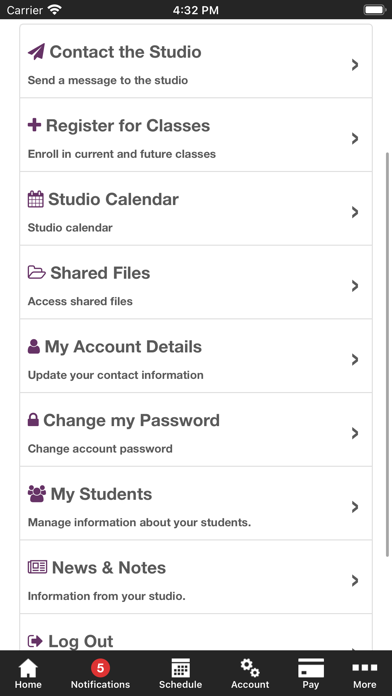The width and height of the screenshot is (392, 696).
Task: Expand News & Notes with right chevron
Action: pyautogui.click(x=355, y=581)
